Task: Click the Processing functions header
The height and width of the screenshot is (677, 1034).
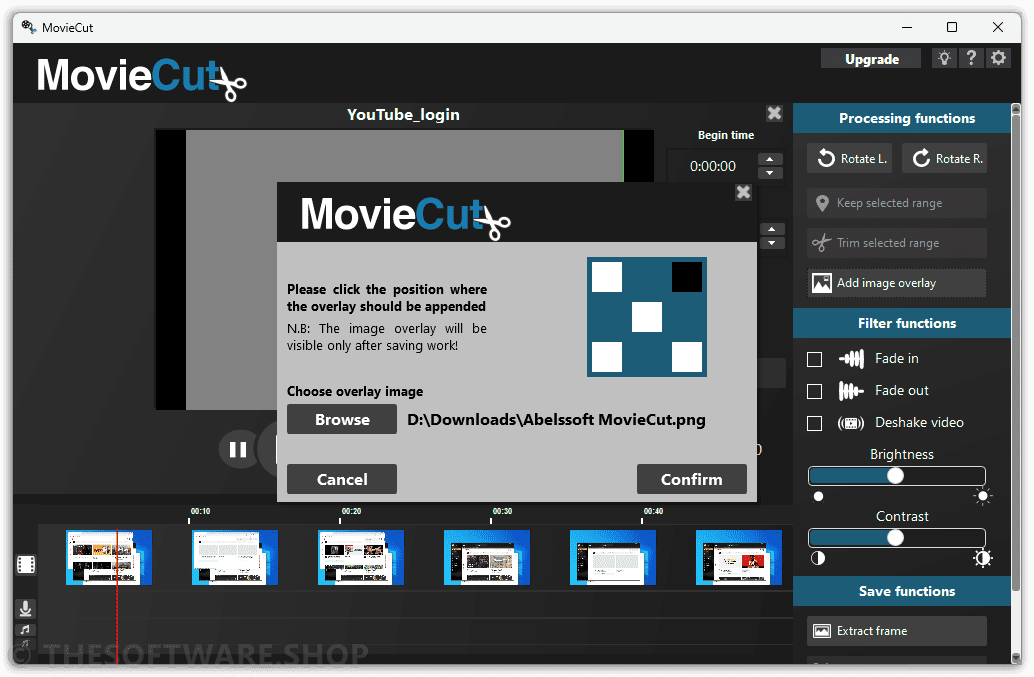Action: [x=902, y=118]
